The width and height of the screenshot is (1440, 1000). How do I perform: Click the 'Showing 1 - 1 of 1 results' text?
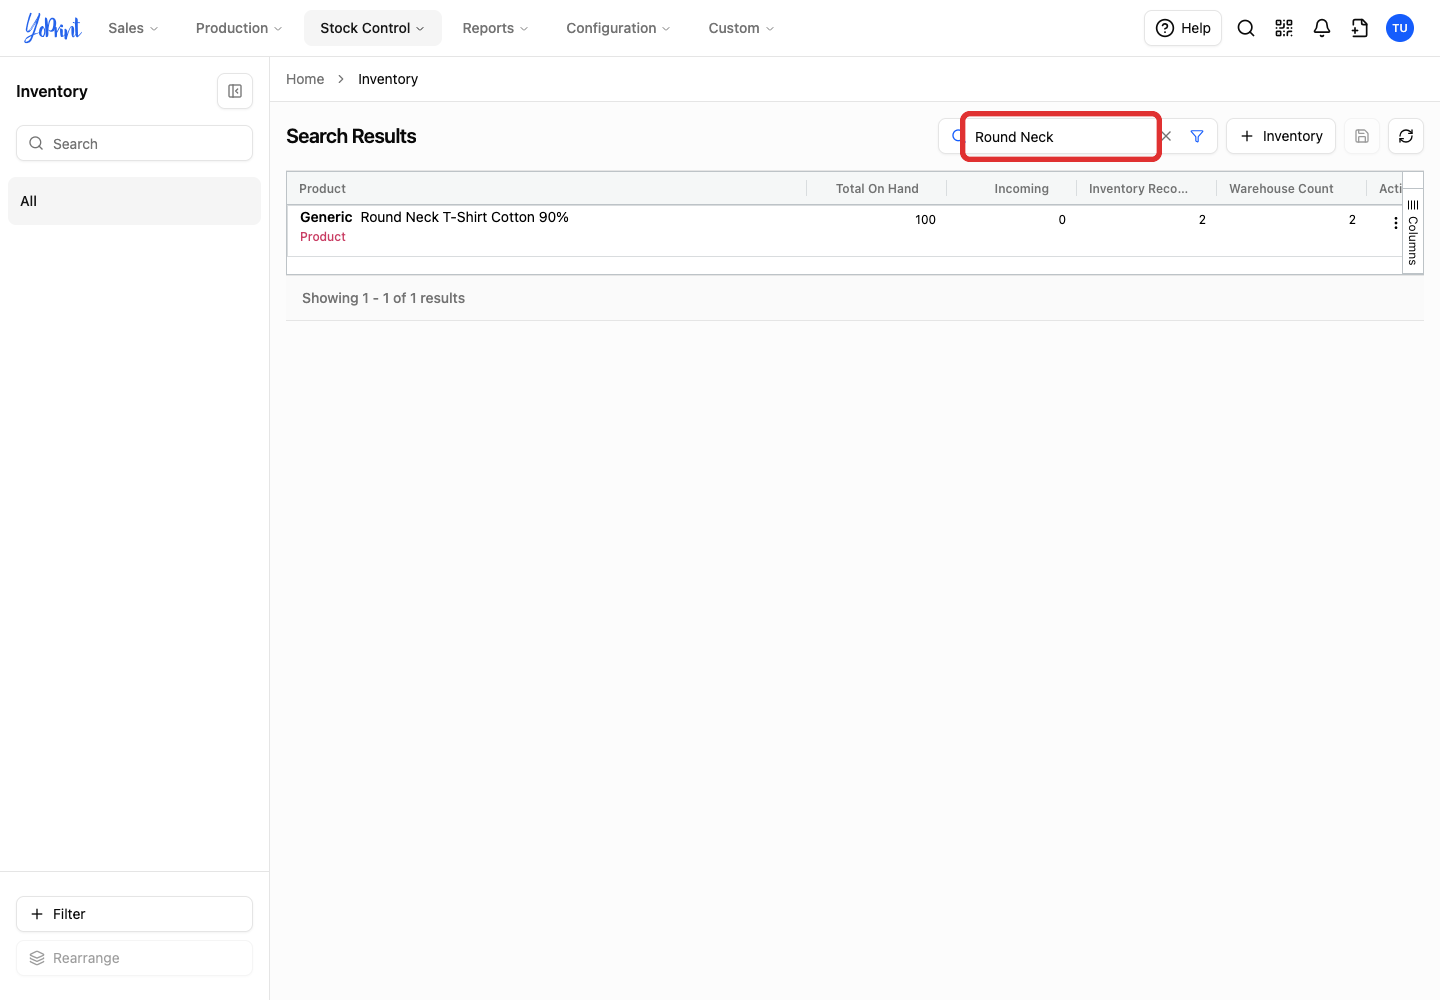click(383, 298)
